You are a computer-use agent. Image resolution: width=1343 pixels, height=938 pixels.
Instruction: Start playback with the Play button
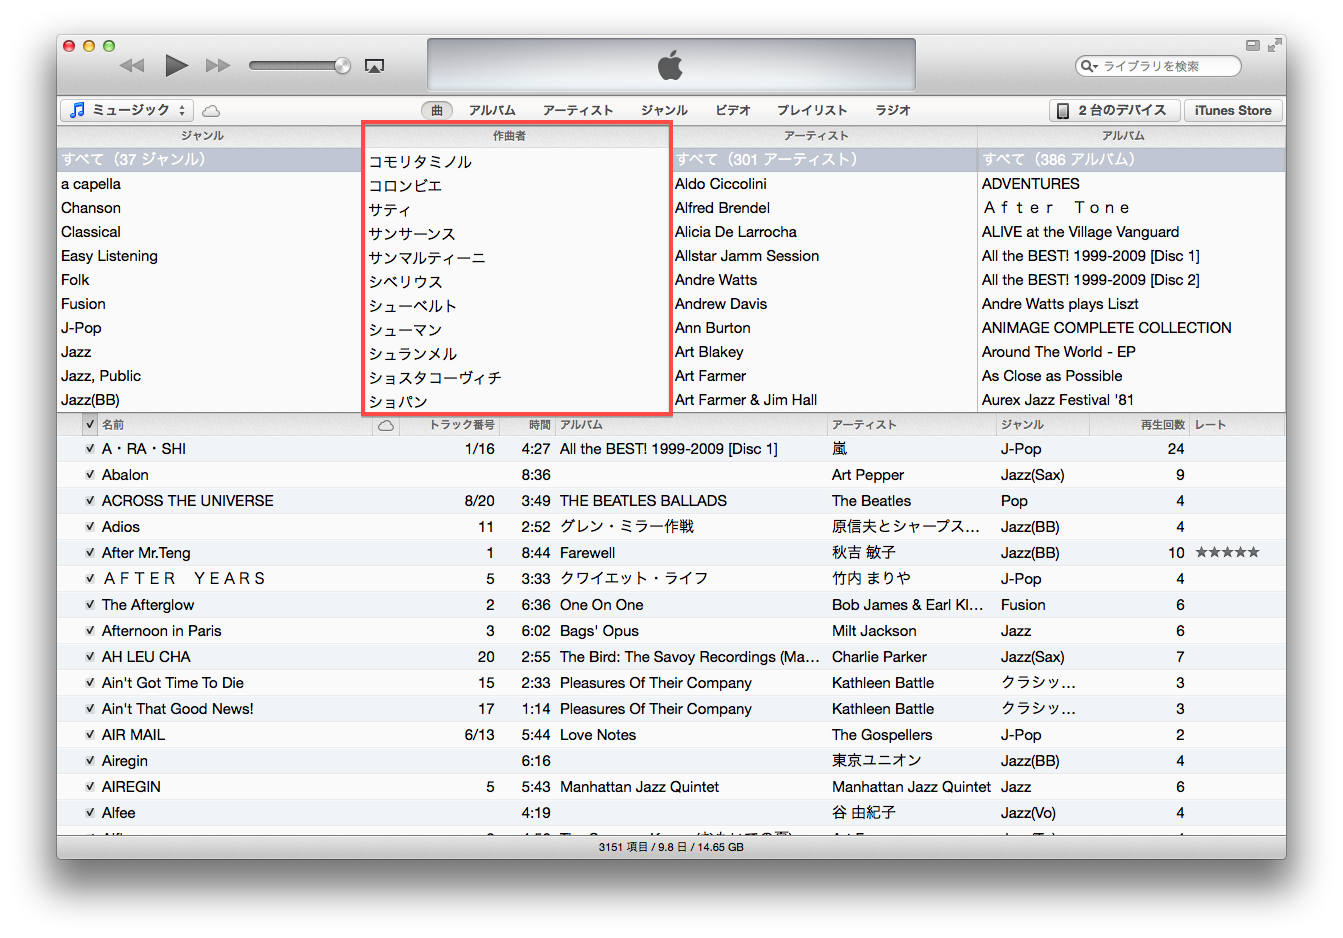tap(176, 66)
